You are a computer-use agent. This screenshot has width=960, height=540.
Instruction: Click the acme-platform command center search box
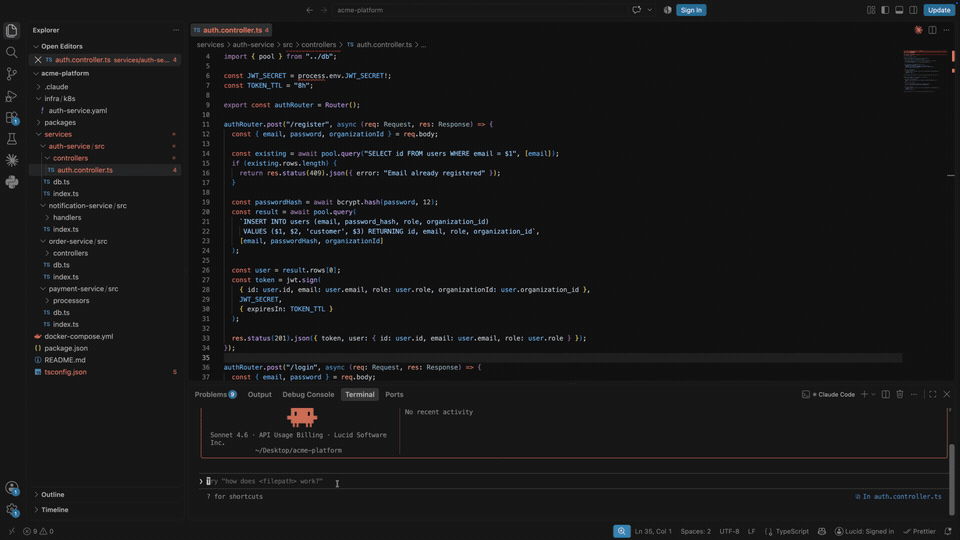point(481,10)
